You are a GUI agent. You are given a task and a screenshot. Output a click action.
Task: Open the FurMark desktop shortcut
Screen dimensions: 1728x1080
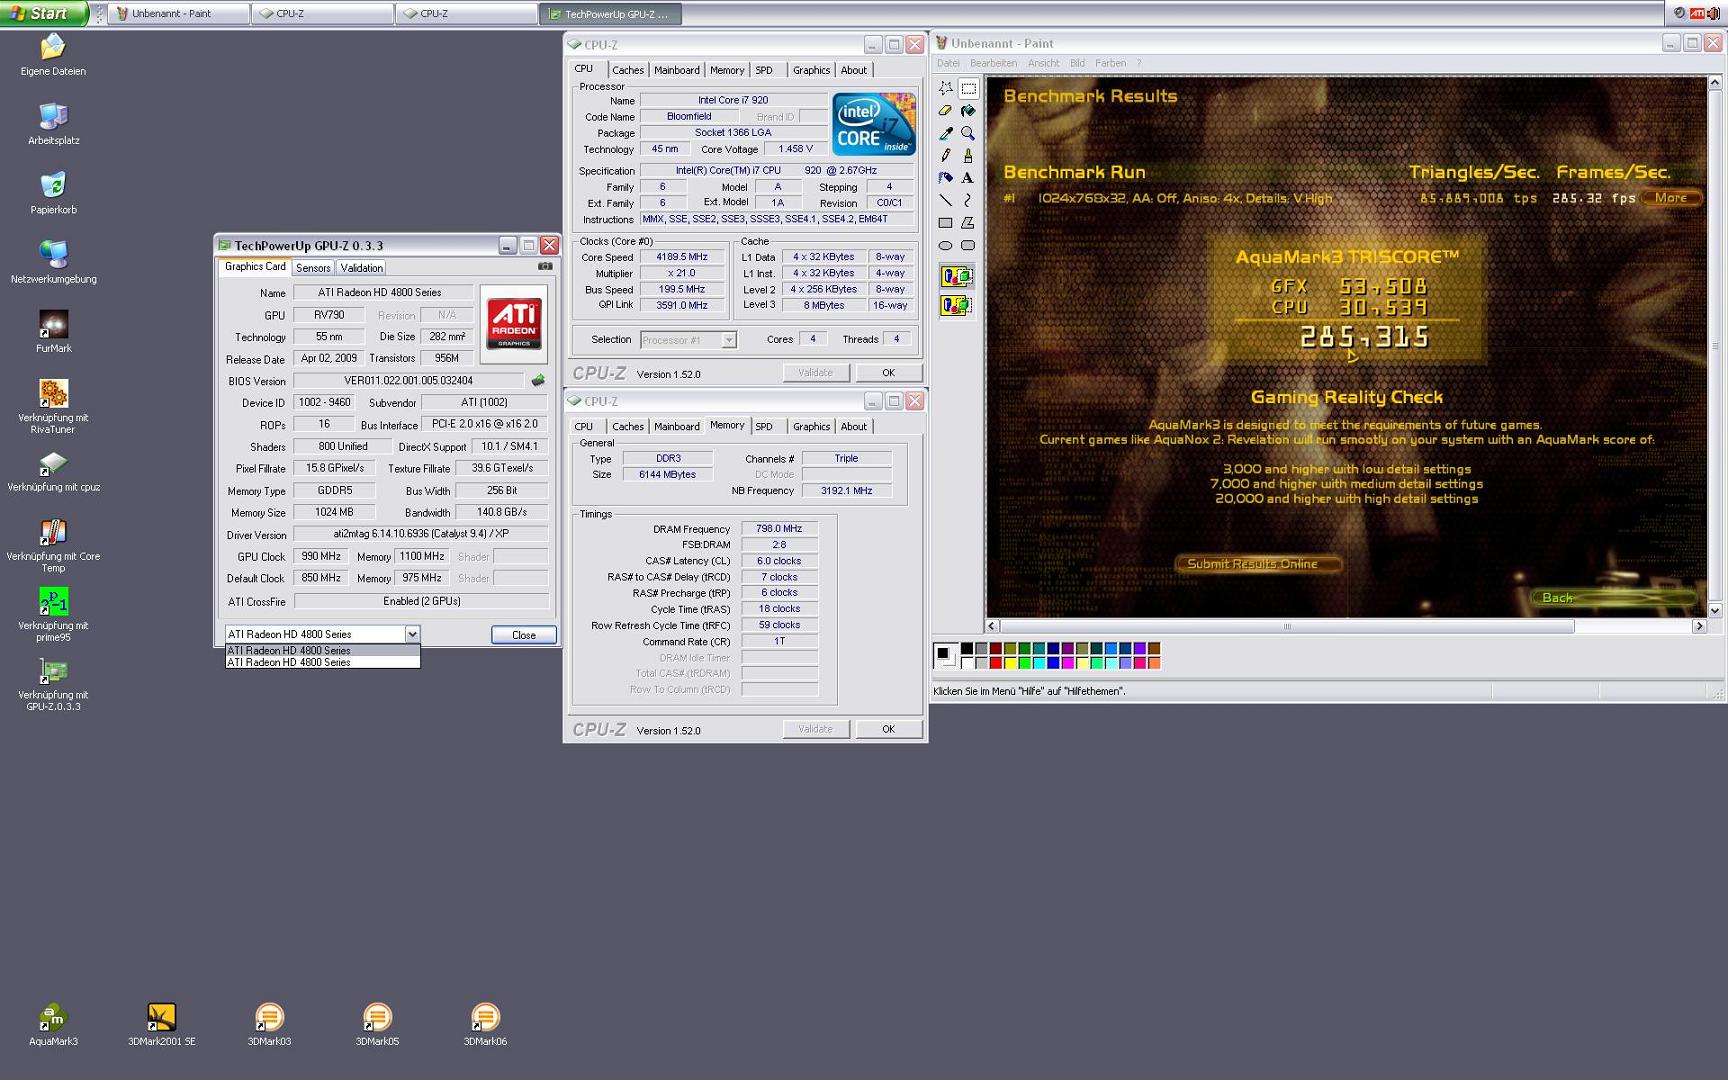pyautogui.click(x=53, y=331)
